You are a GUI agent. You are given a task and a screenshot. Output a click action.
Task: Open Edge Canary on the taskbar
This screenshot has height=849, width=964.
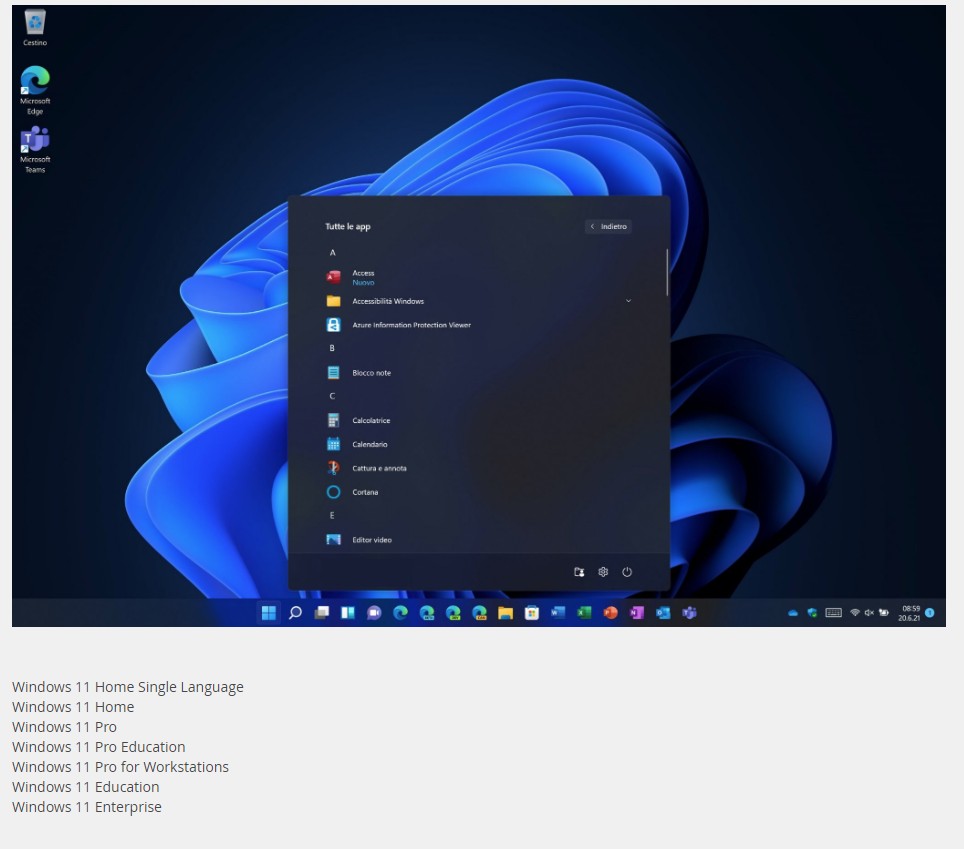click(x=480, y=613)
